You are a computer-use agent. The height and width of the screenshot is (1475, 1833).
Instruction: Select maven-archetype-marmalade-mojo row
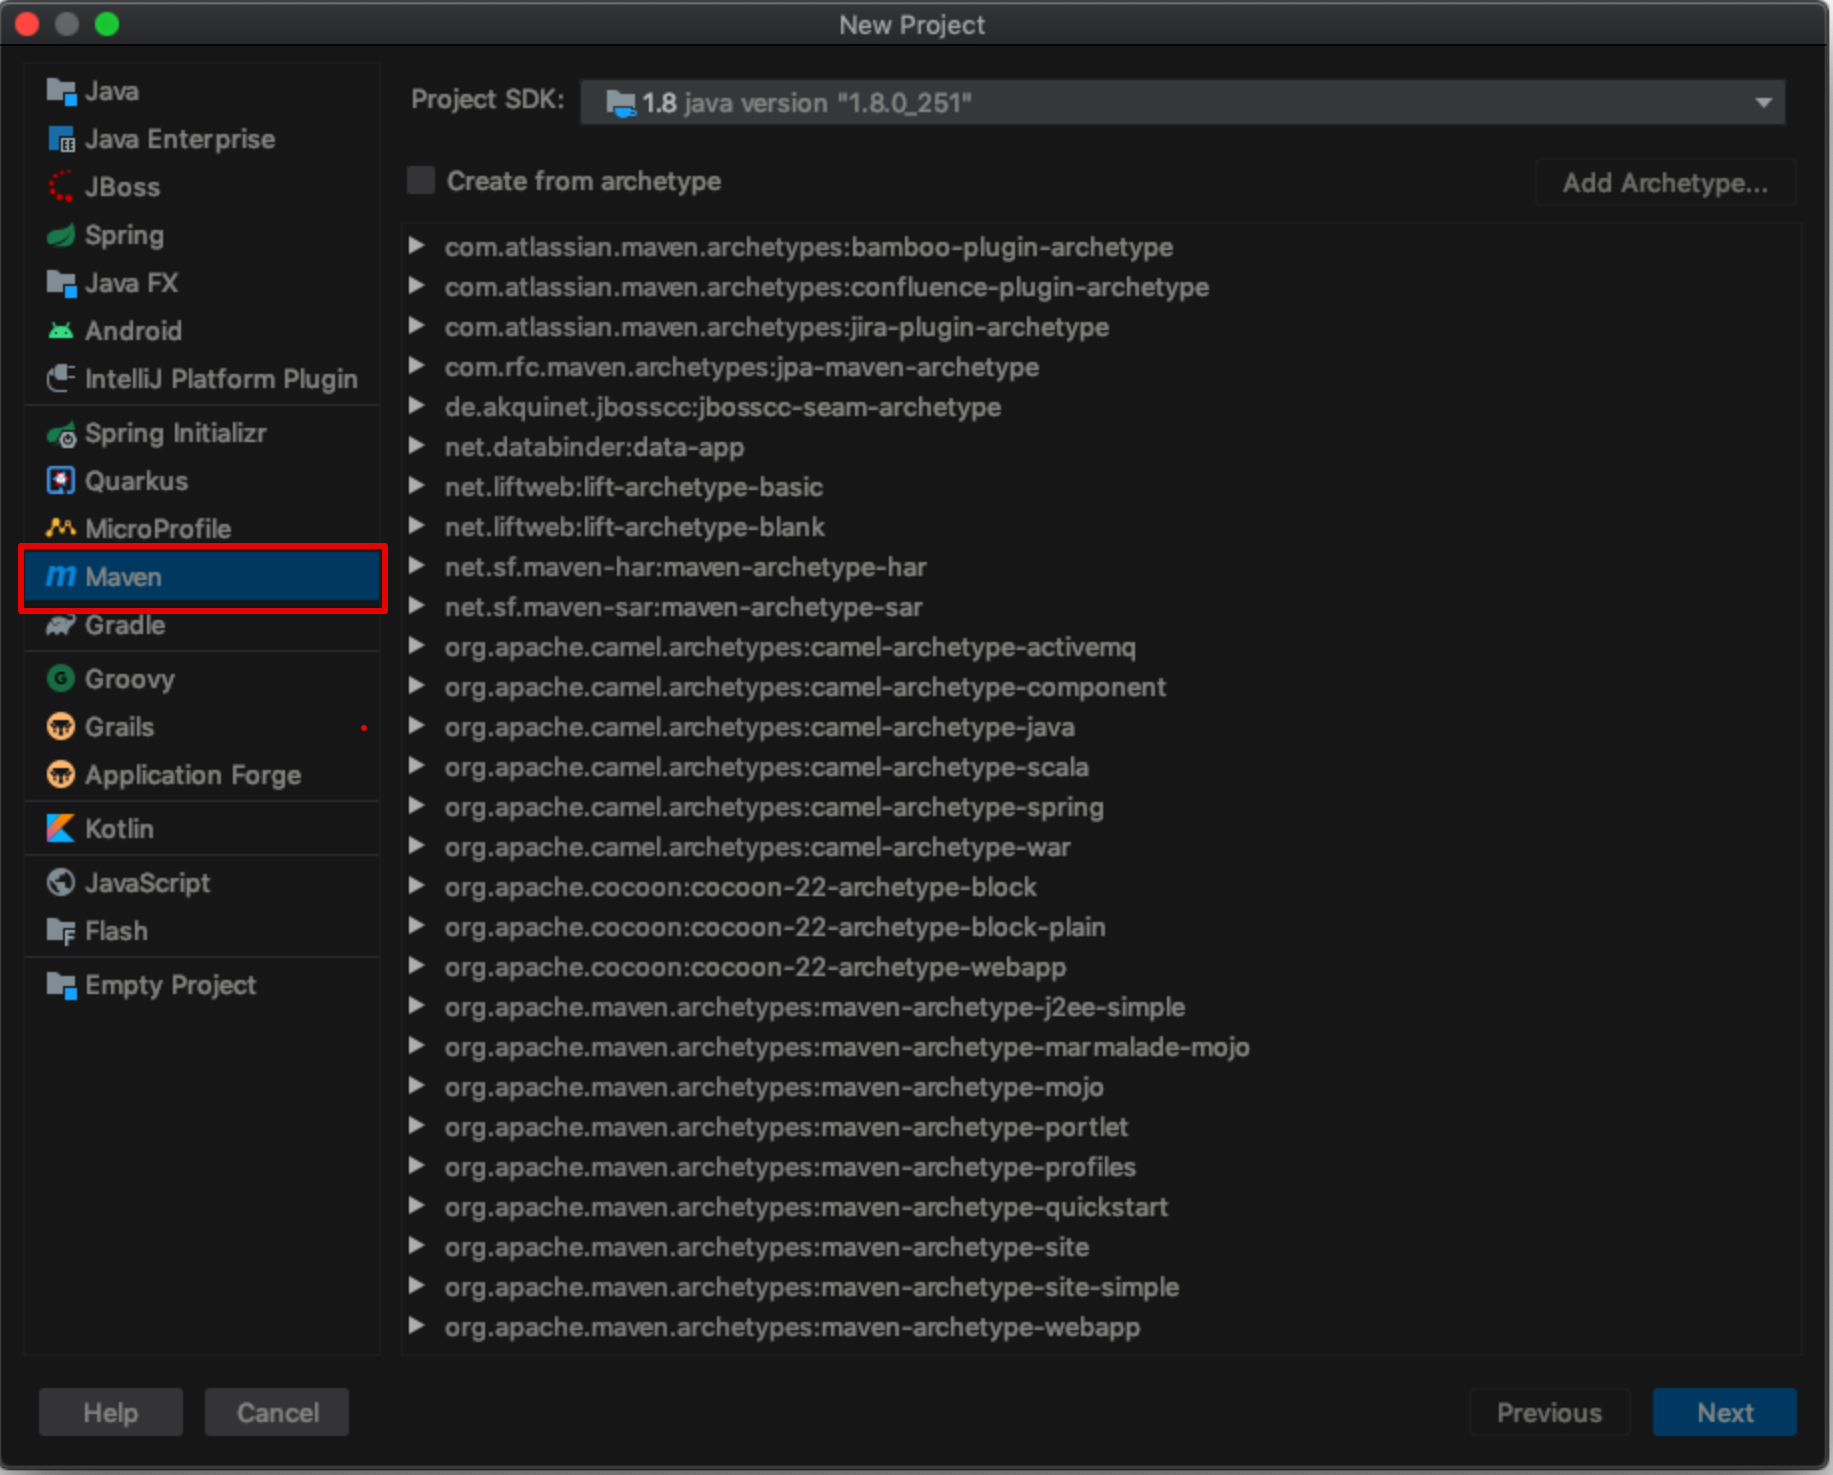point(1101,1047)
